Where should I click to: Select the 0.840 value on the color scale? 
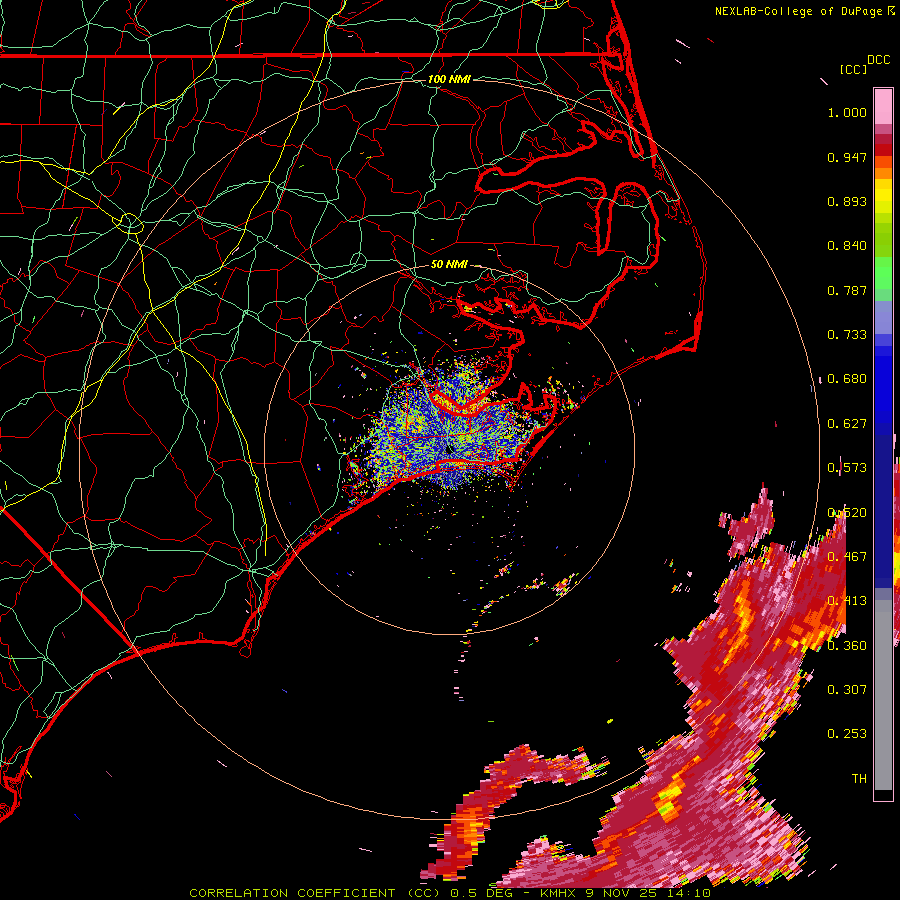pos(847,246)
